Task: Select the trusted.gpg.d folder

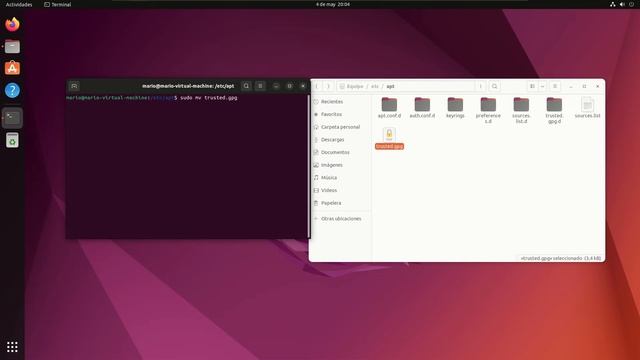Action: pyautogui.click(x=554, y=110)
